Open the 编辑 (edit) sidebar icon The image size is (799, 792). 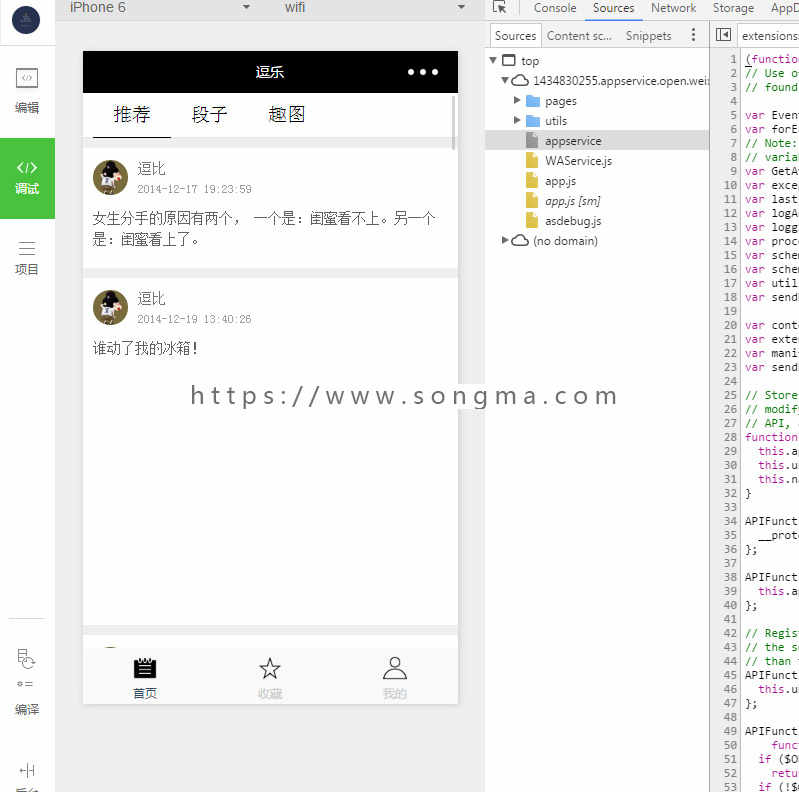(x=27, y=91)
